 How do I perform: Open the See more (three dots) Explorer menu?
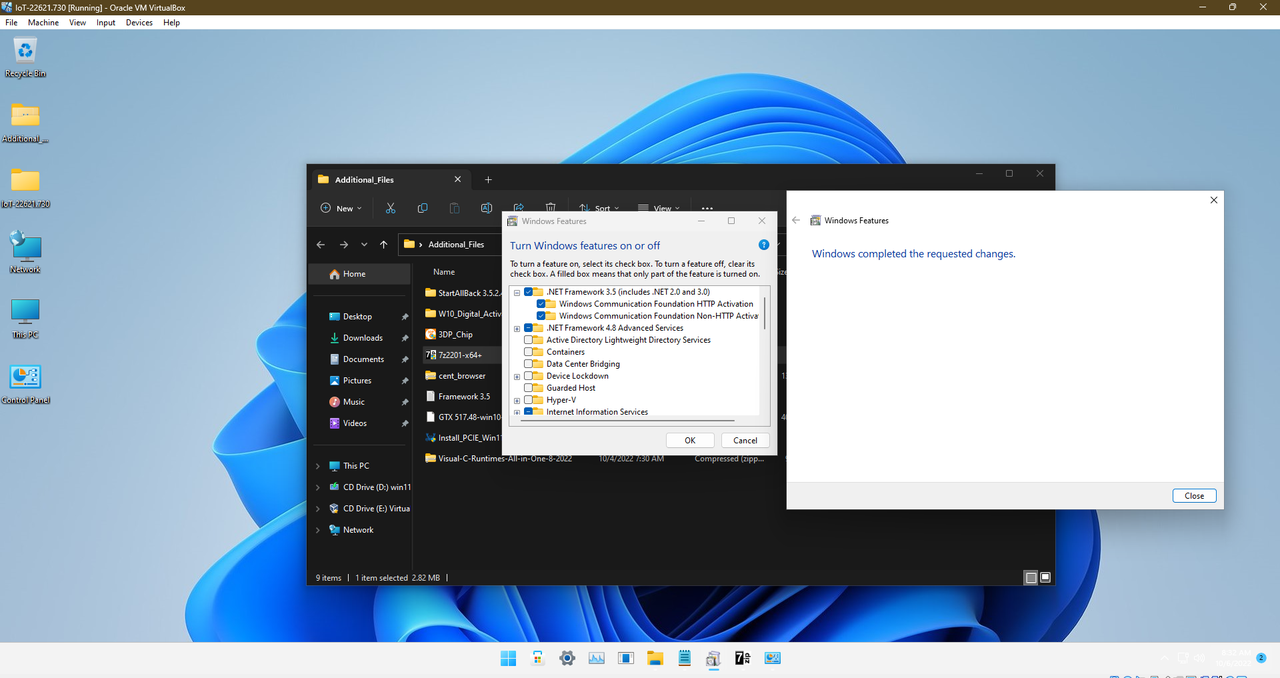pos(707,209)
